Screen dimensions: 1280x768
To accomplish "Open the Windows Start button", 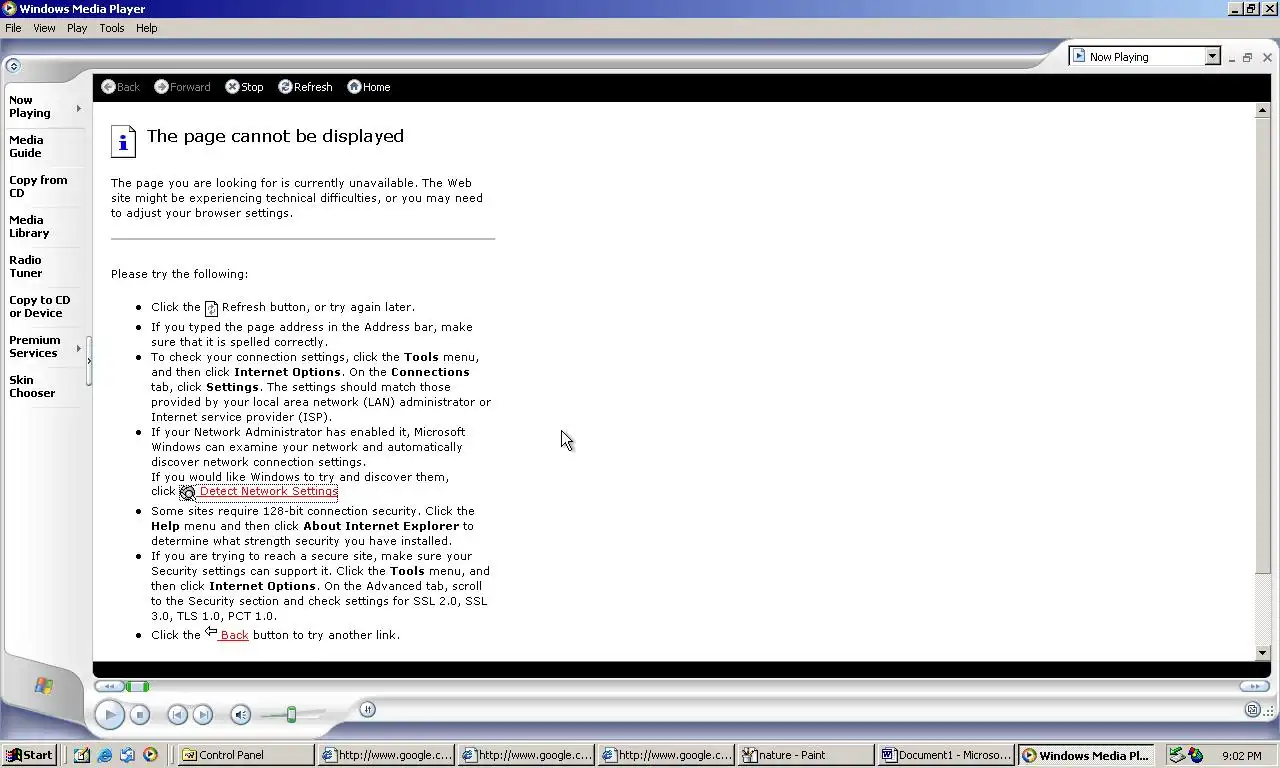I will coord(29,755).
